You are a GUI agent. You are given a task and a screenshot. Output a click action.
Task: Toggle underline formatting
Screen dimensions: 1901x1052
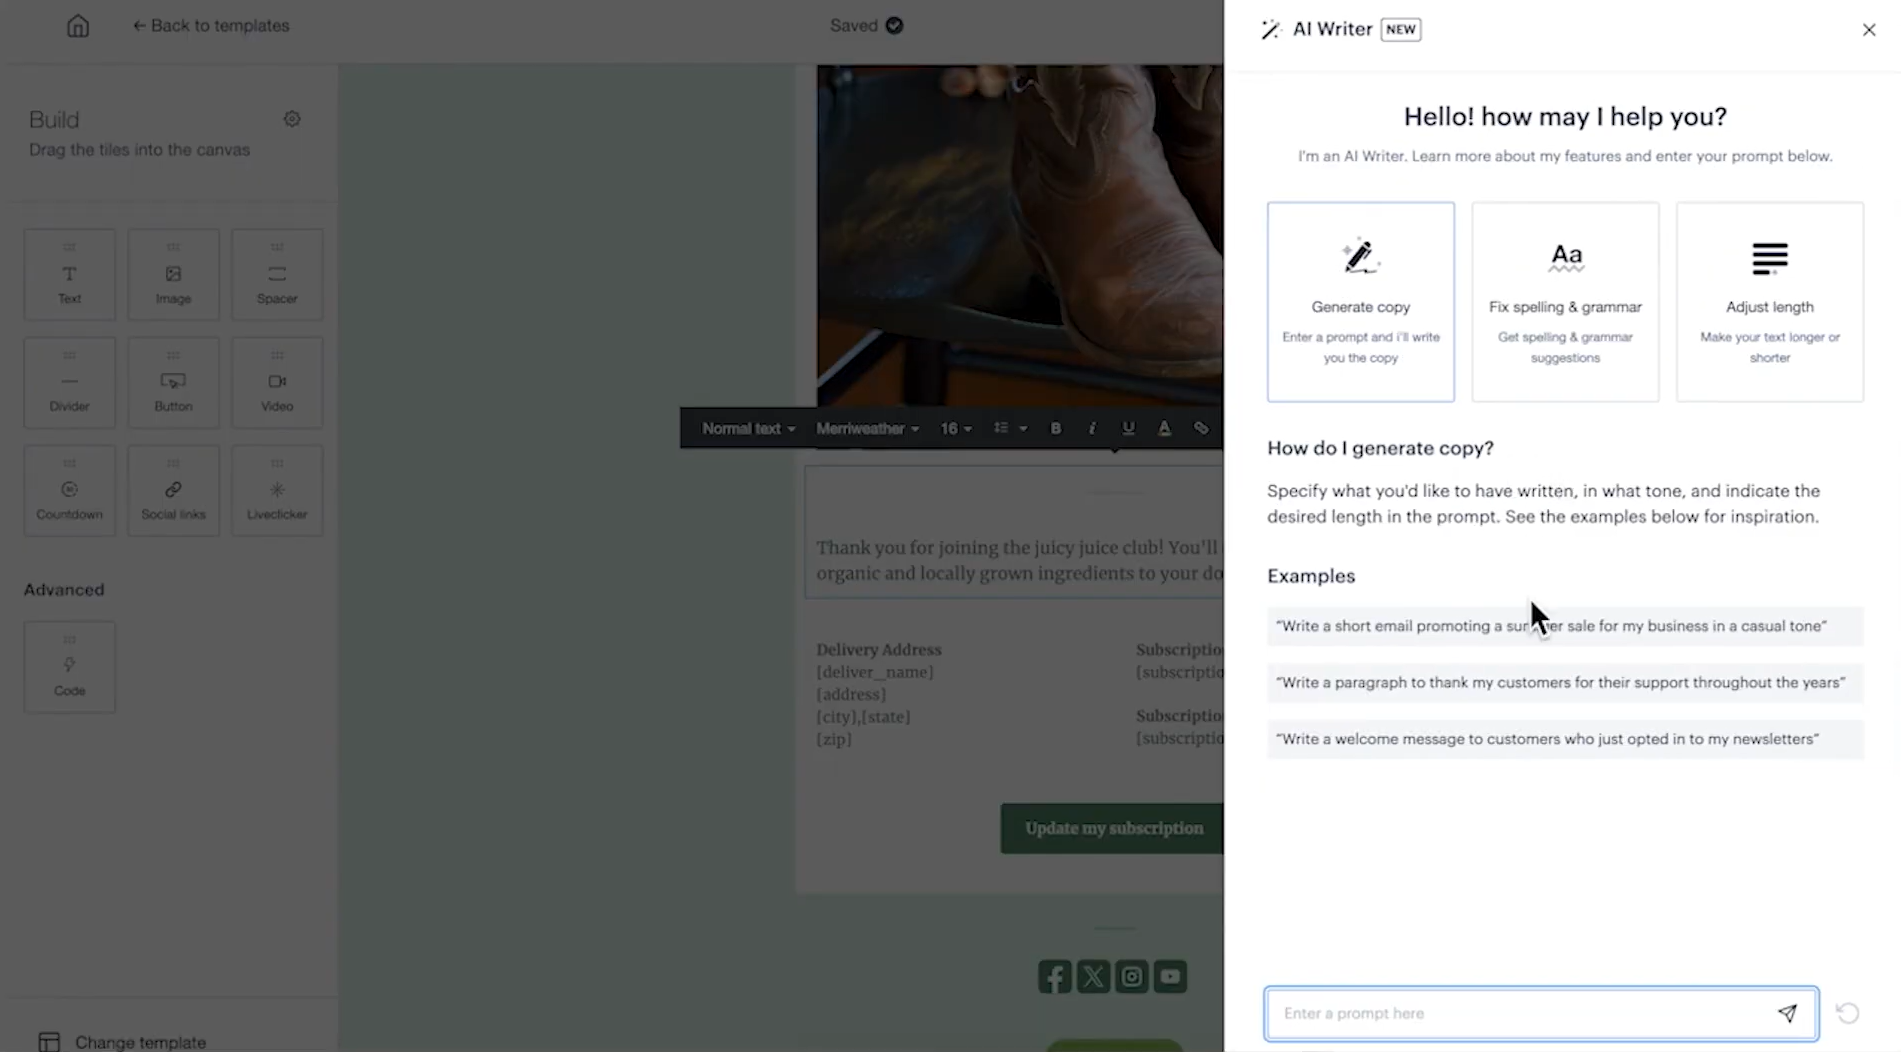coord(1128,428)
